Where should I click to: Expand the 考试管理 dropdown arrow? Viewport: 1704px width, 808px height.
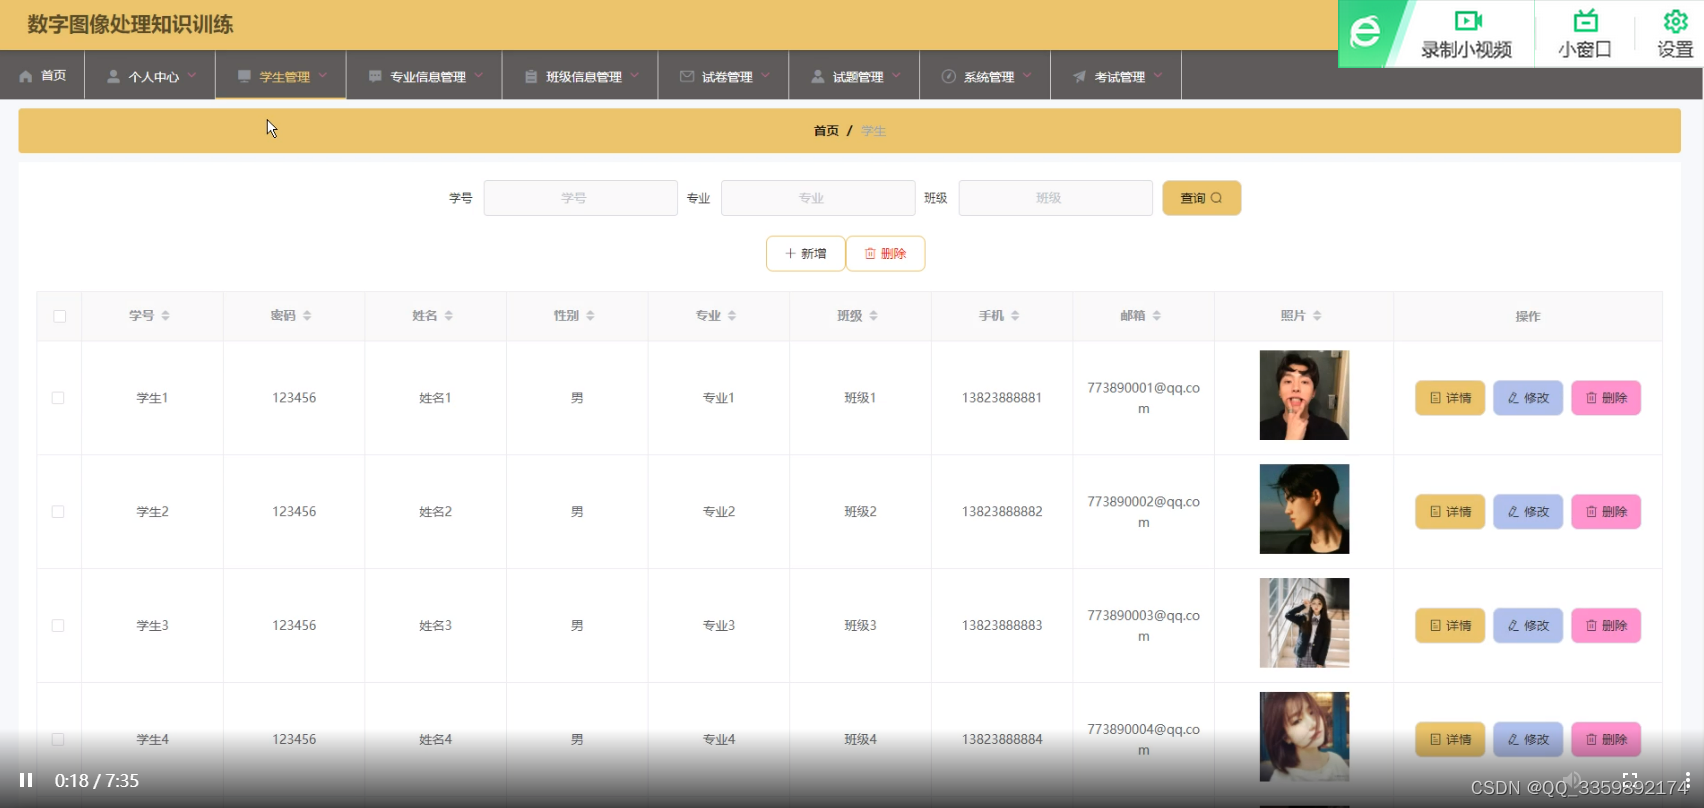pos(1158,75)
